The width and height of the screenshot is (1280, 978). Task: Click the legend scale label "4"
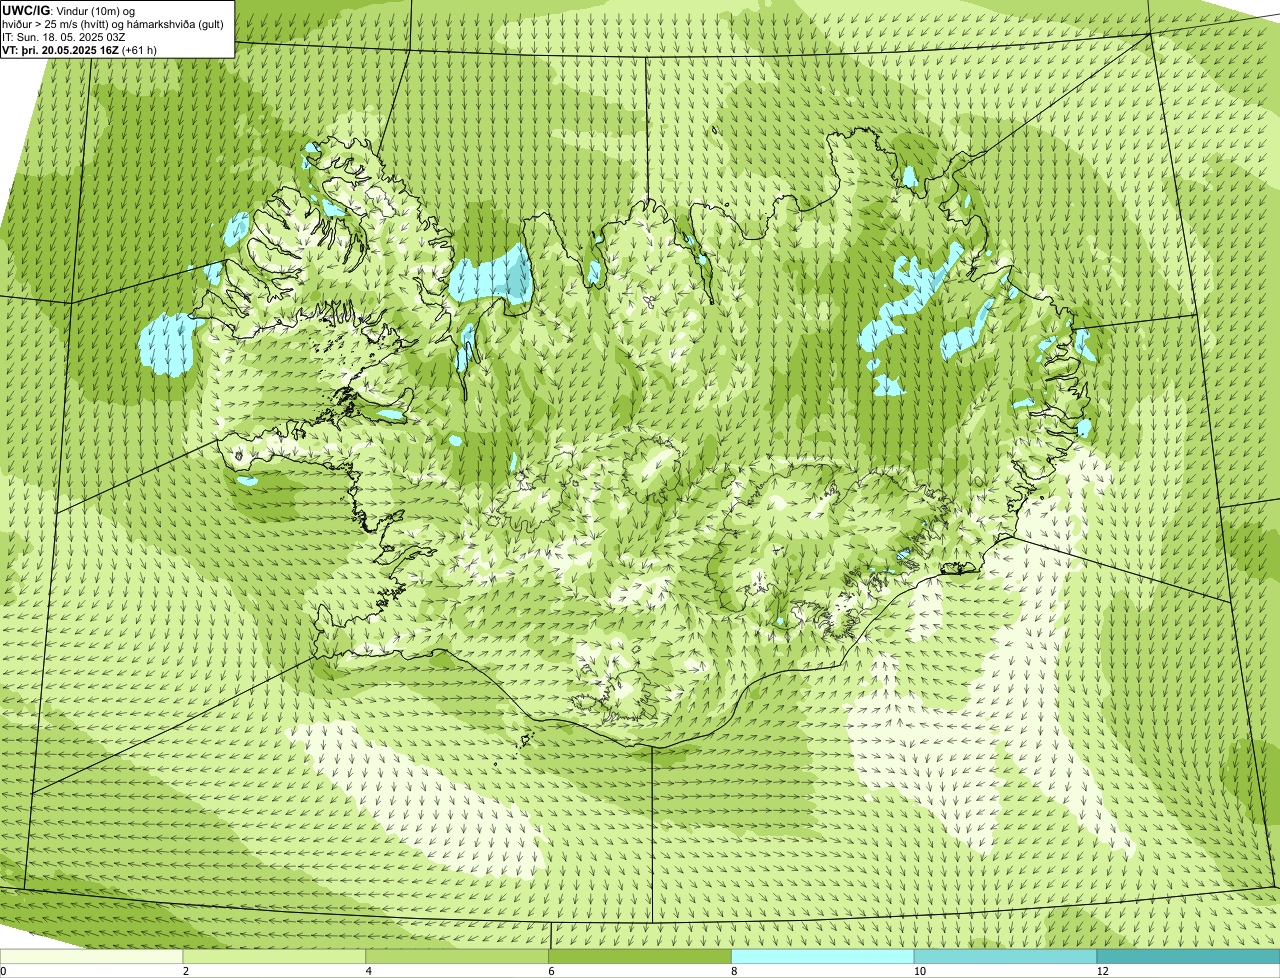pos(369,971)
